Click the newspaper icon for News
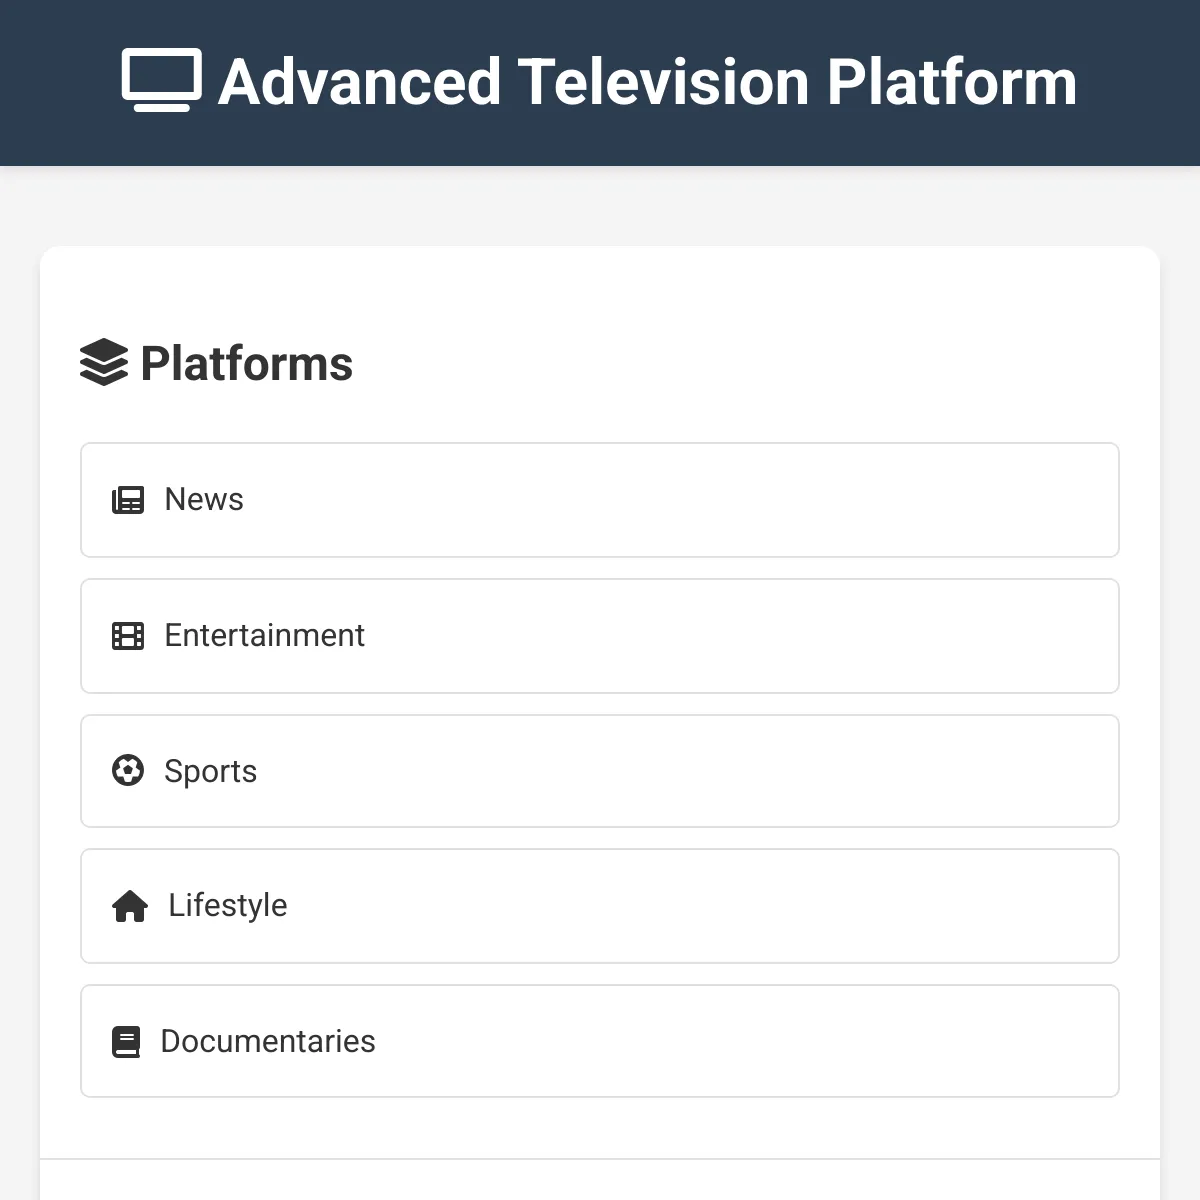This screenshot has height=1200, width=1200. pyautogui.click(x=128, y=500)
